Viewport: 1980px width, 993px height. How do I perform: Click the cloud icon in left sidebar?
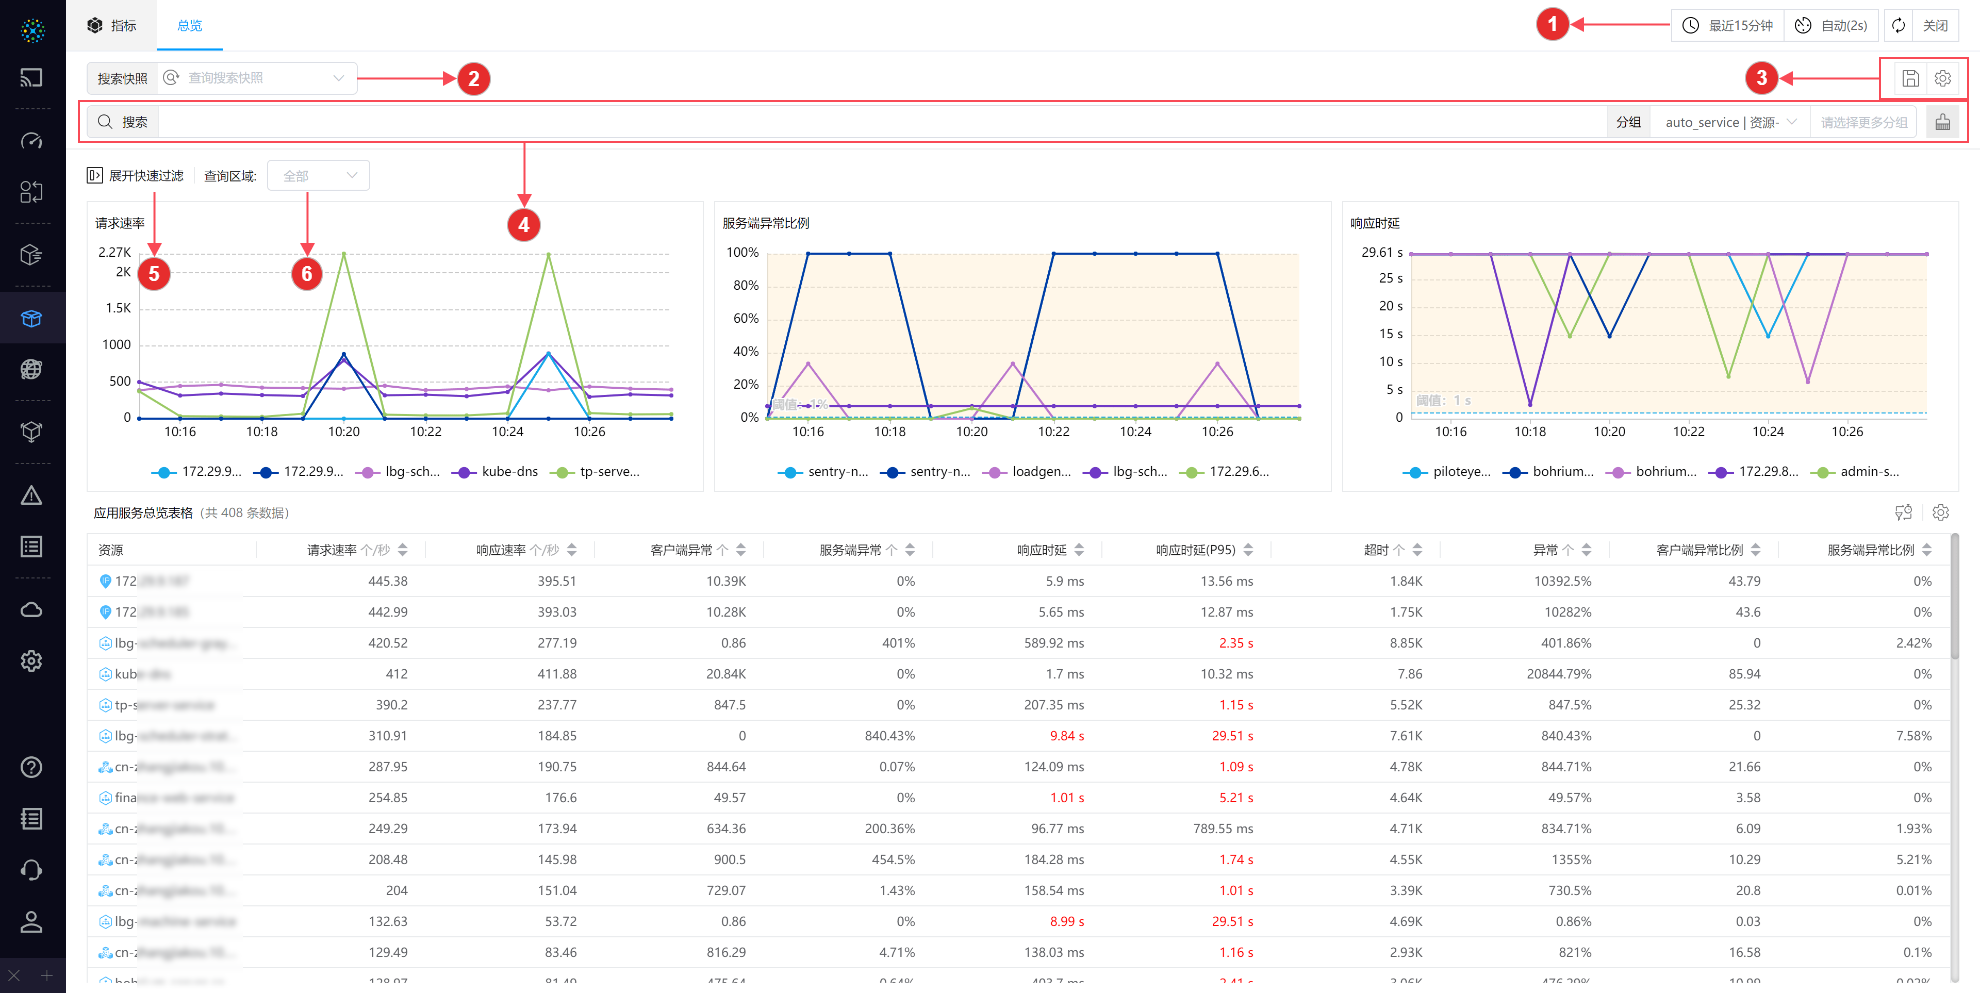coord(32,610)
